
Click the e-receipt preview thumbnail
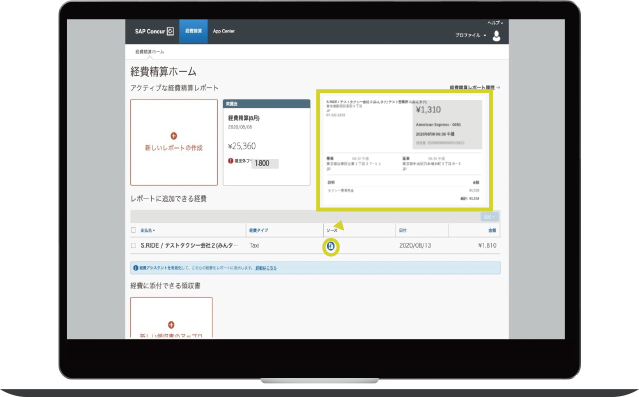(x=404, y=150)
